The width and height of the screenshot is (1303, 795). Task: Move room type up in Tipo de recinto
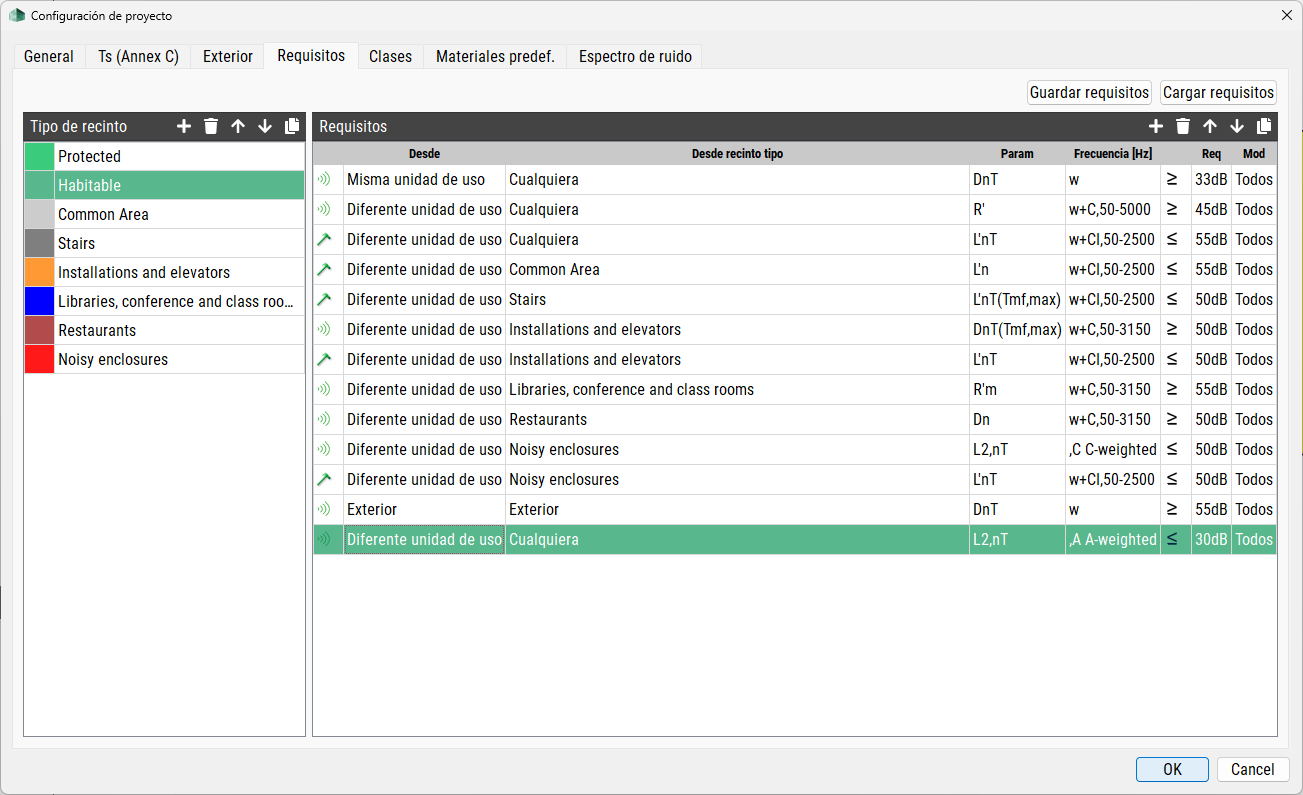click(238, 126)
